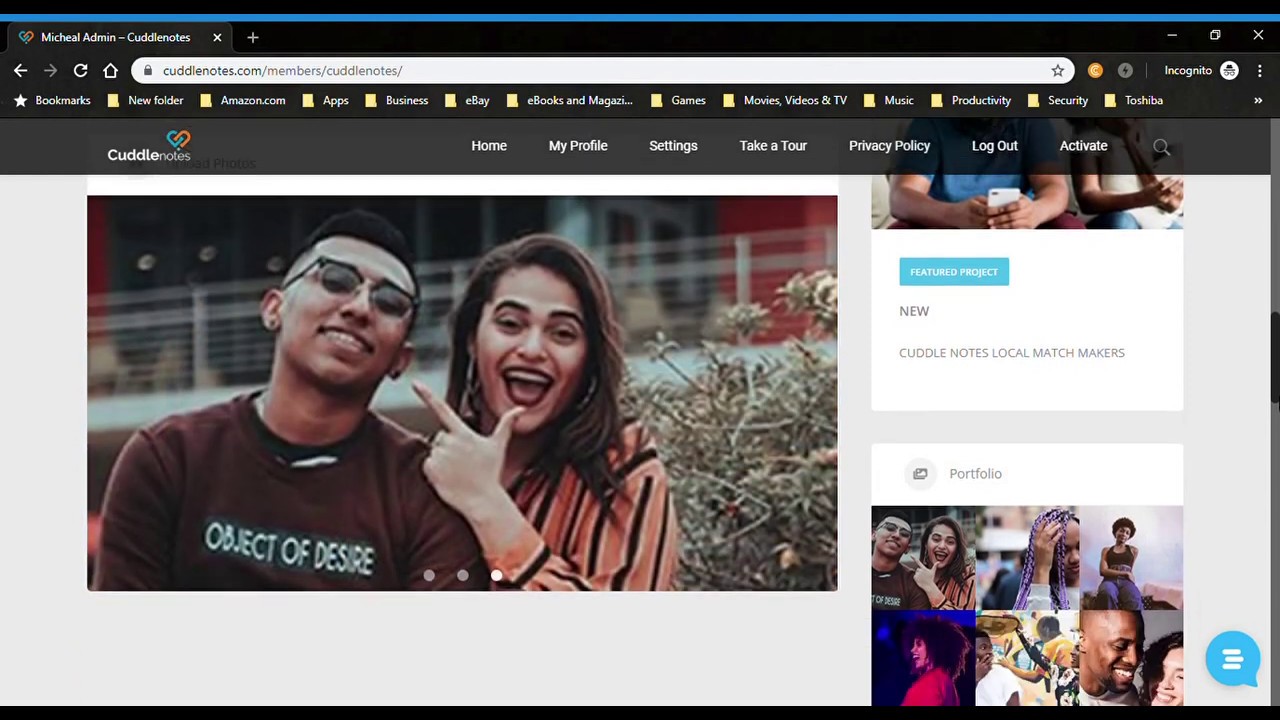Click the Portfolio heading text
The width and height of the screenshot is (1280, 720).
[x=975, y=474]
